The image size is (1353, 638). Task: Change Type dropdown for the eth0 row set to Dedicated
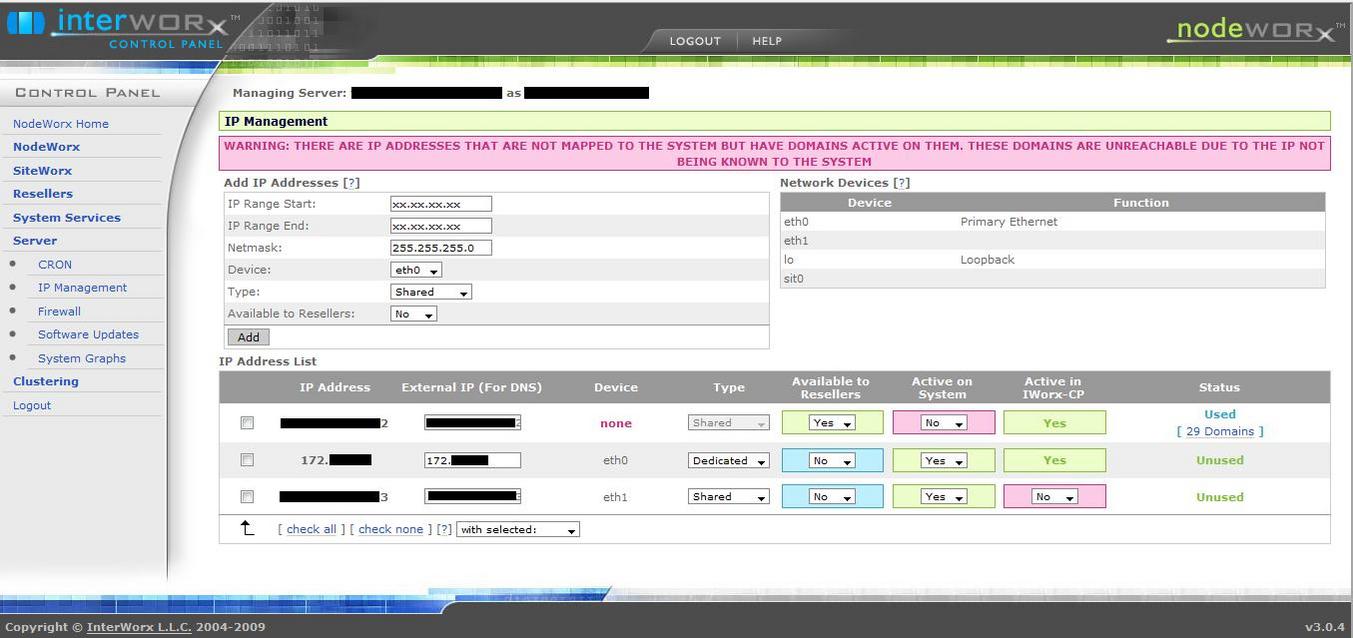pos(729,461)
